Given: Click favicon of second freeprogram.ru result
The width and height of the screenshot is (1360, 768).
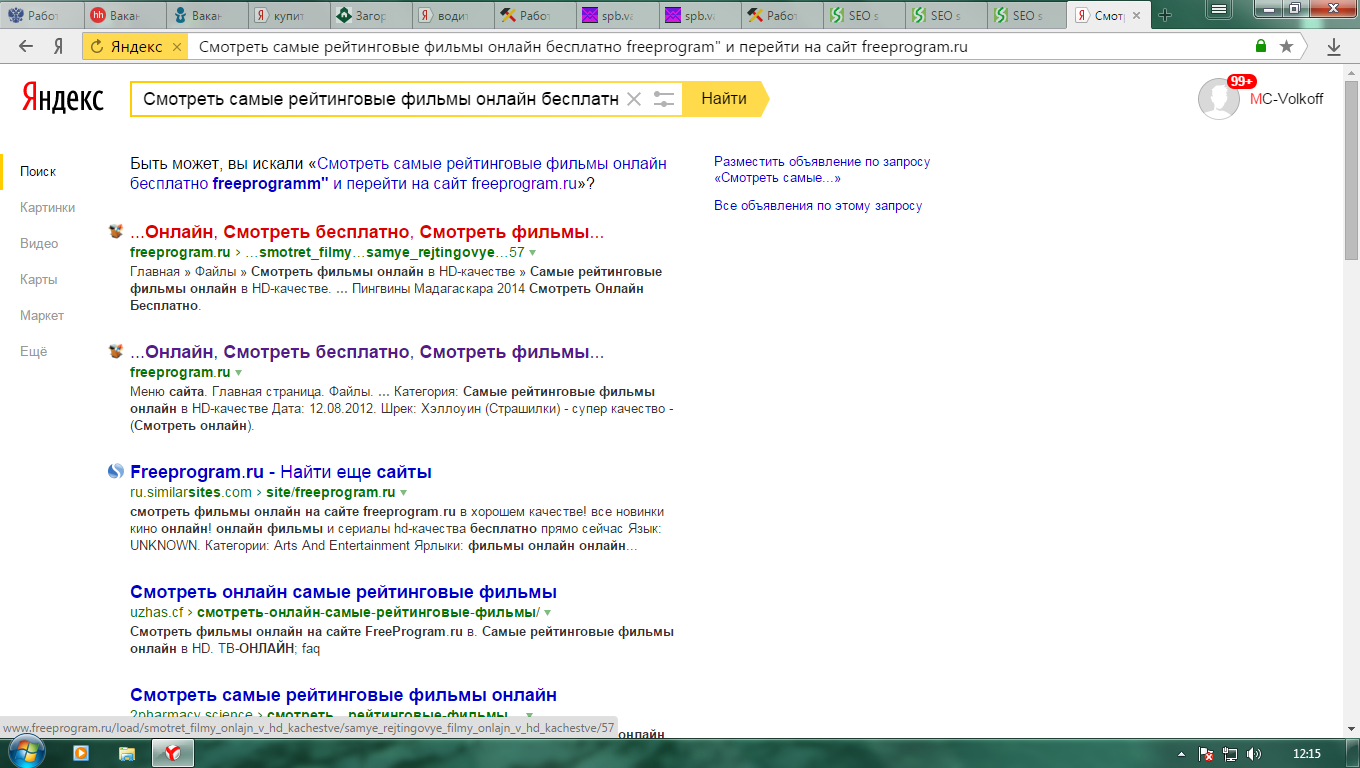Looking at the screenshot, I should (116, 352).
